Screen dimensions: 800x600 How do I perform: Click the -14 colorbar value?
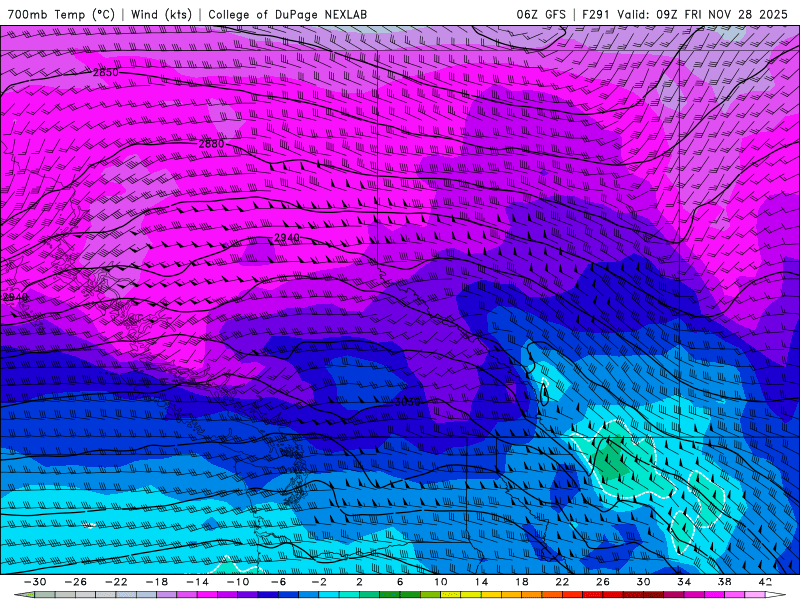tap(197, 582)
